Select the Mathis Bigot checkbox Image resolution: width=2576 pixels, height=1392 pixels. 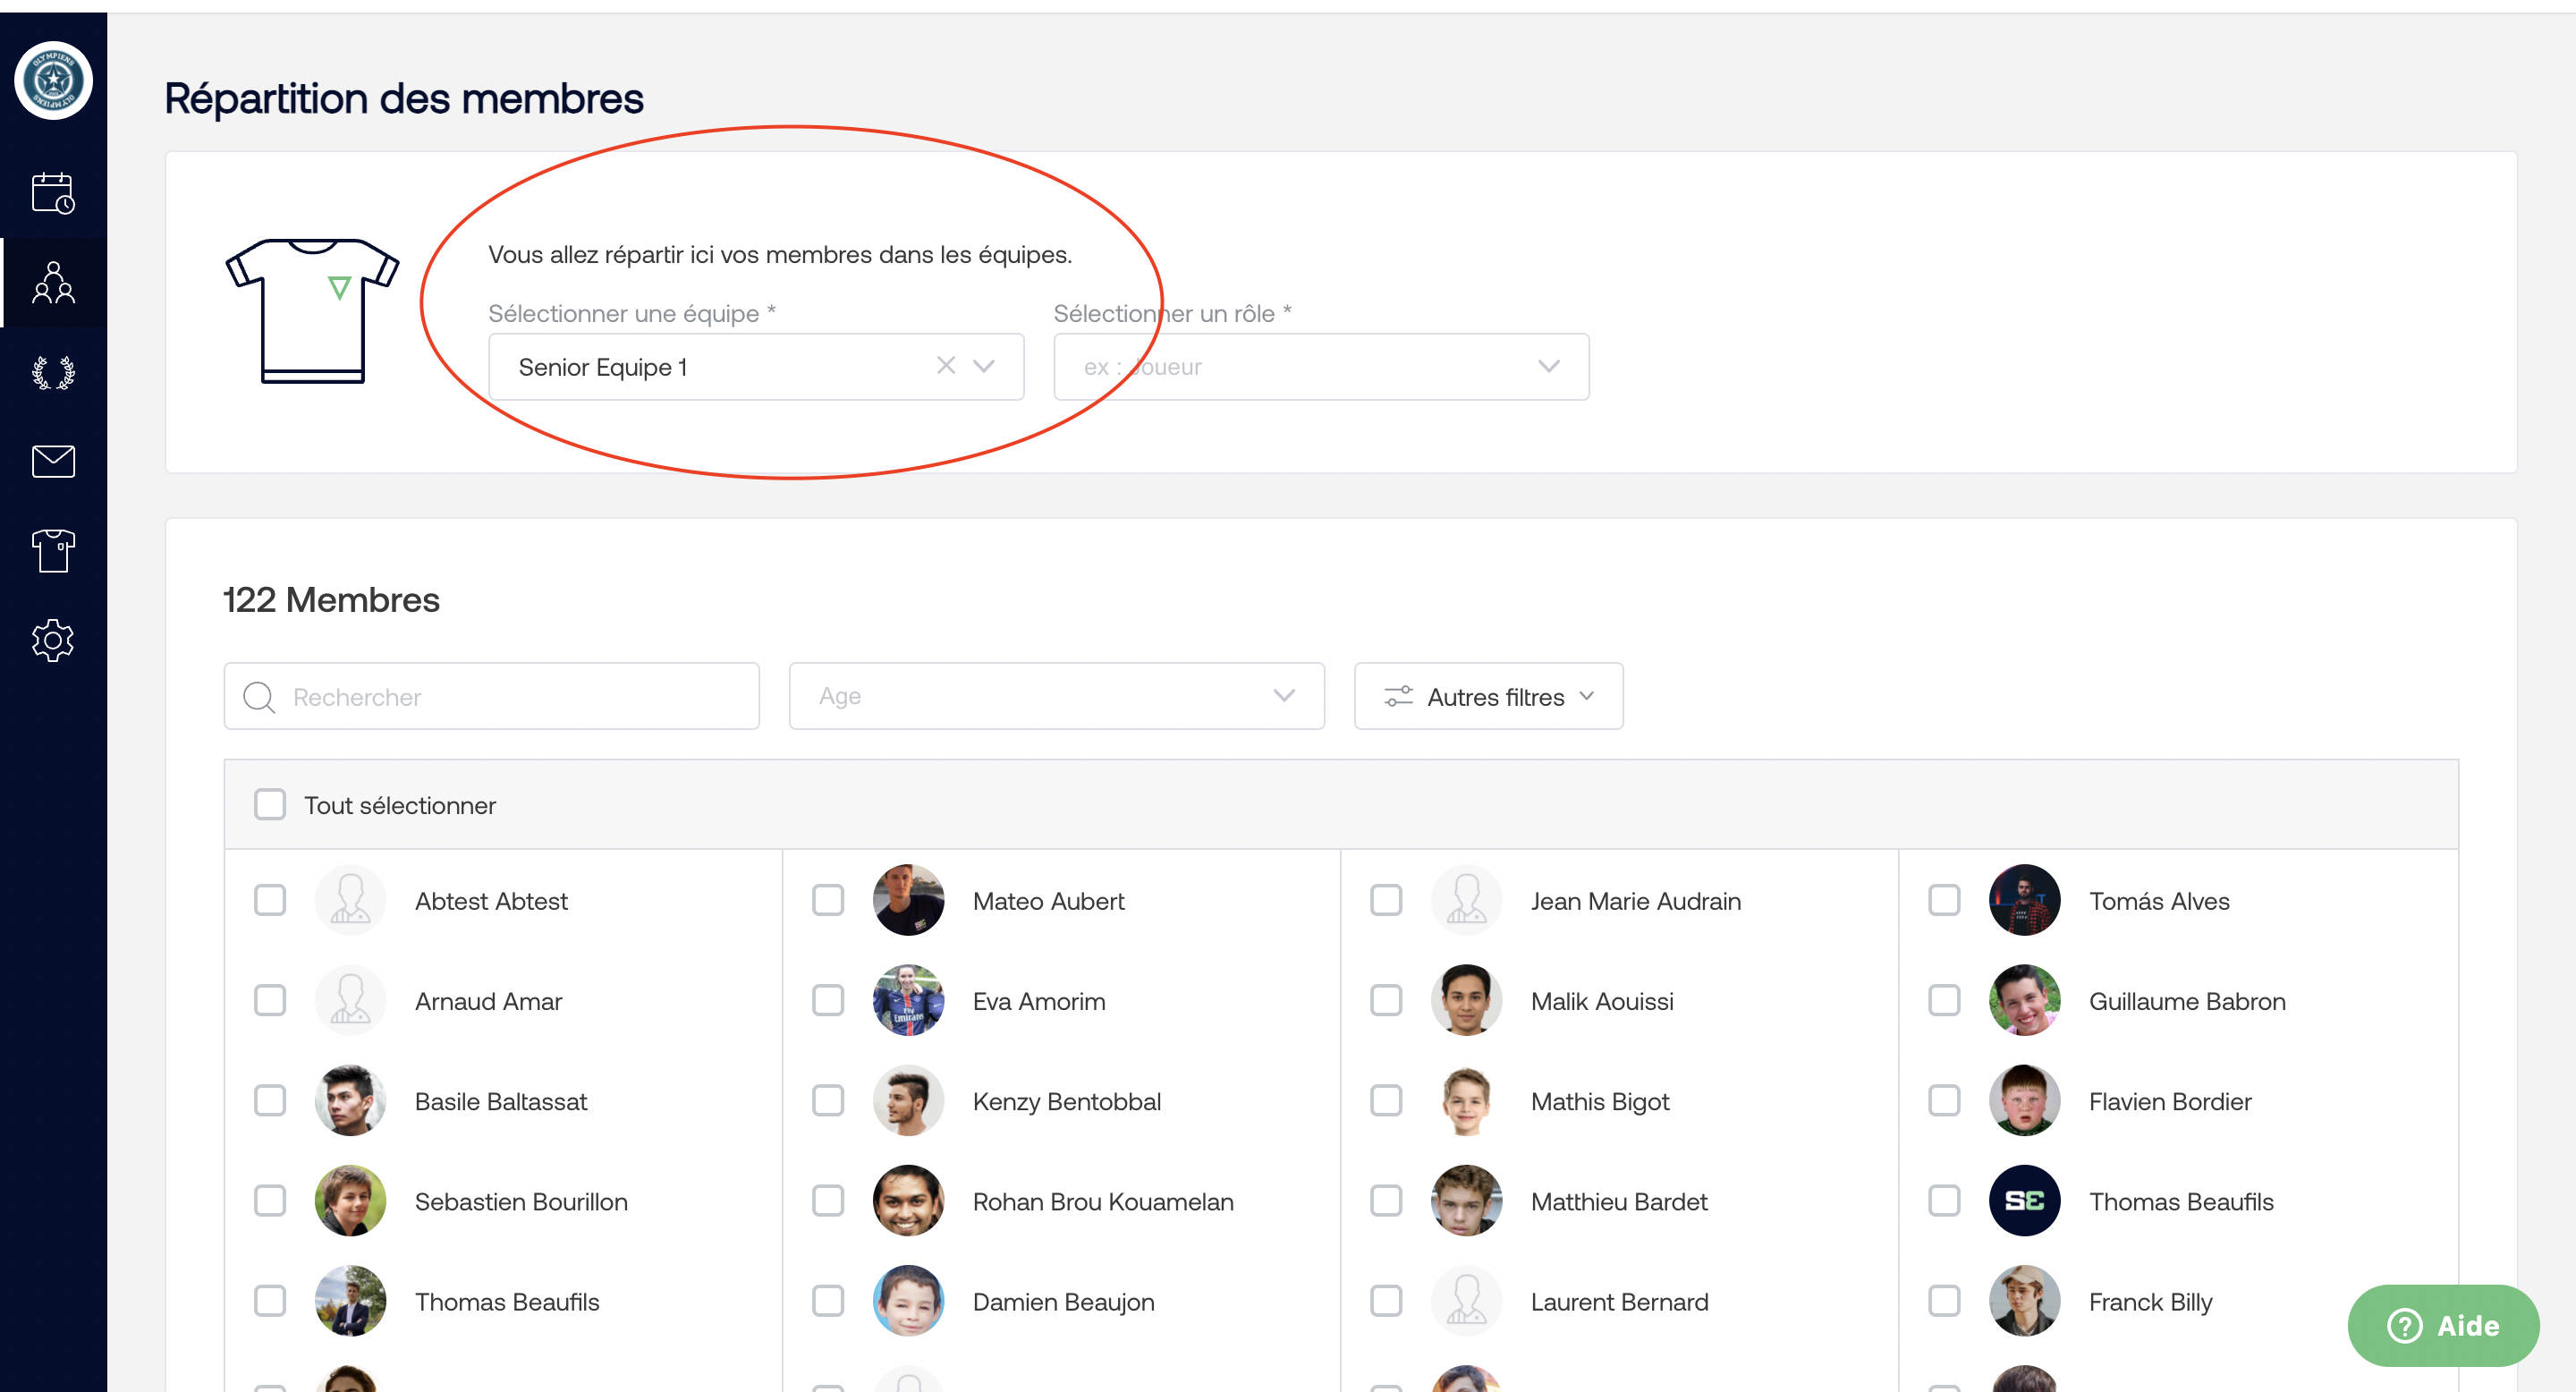click(1386, 1100)
